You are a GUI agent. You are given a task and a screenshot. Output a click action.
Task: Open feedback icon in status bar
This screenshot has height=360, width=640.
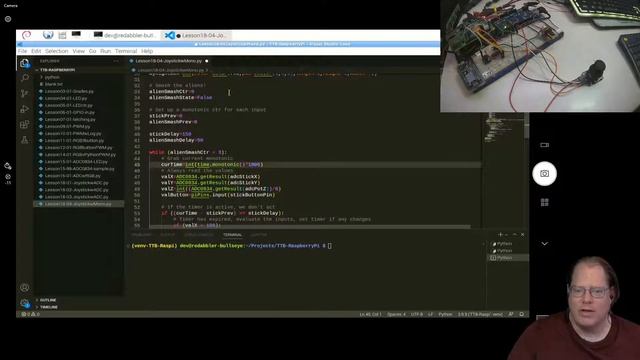pyautogui.click(x=511, y=314)
